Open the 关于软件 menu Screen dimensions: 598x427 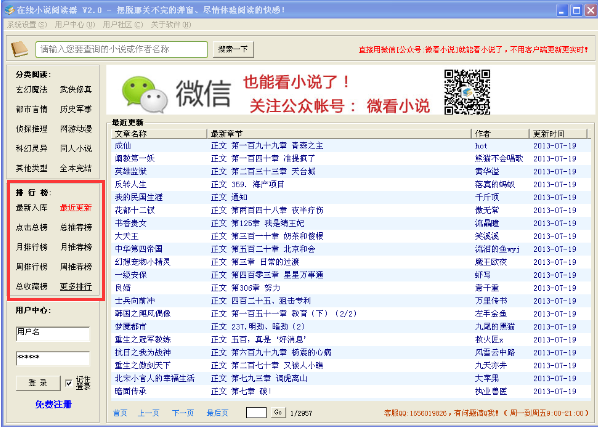171,25
